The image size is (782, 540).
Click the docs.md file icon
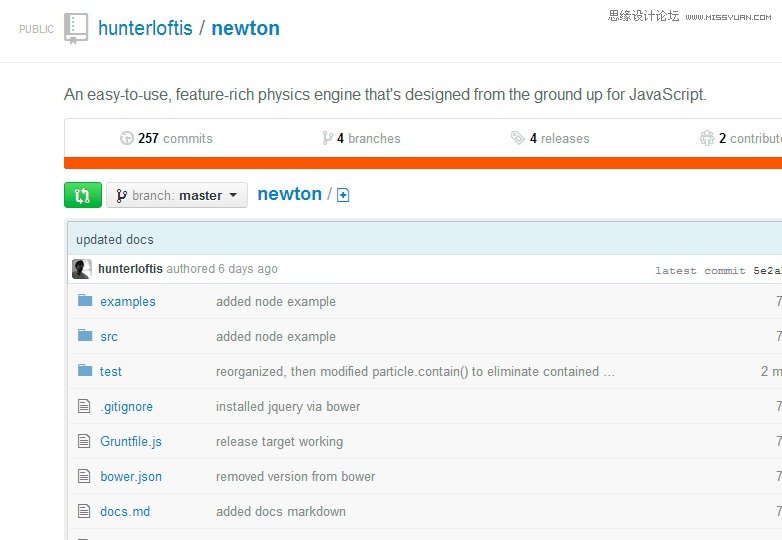[84, 511]
